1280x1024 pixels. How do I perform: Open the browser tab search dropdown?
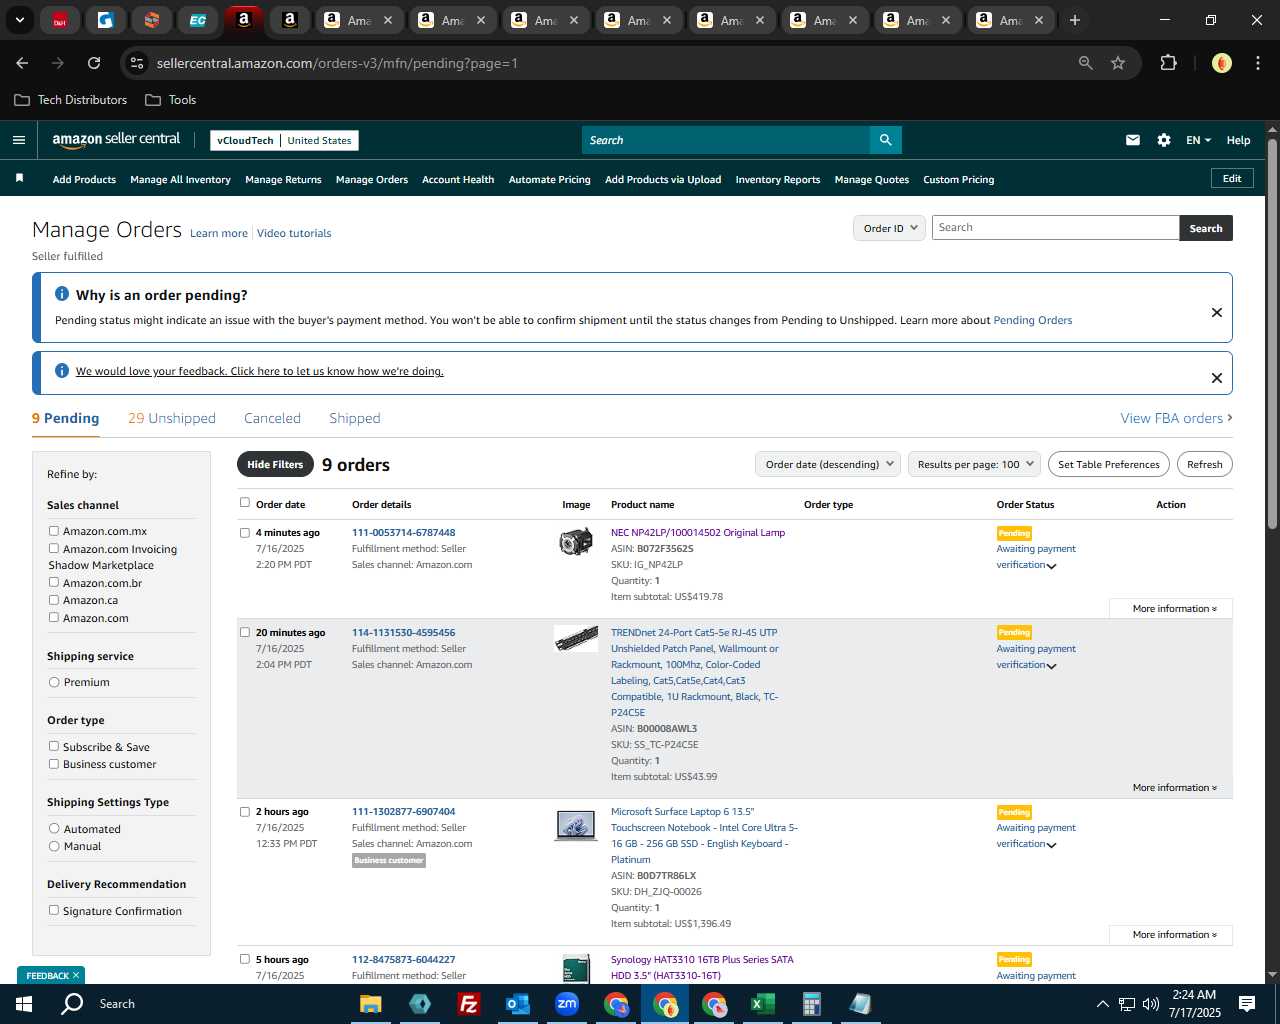(x=20, y=20)
